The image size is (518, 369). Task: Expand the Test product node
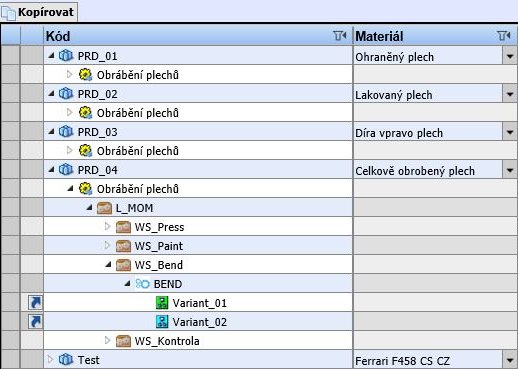[50, 359]
